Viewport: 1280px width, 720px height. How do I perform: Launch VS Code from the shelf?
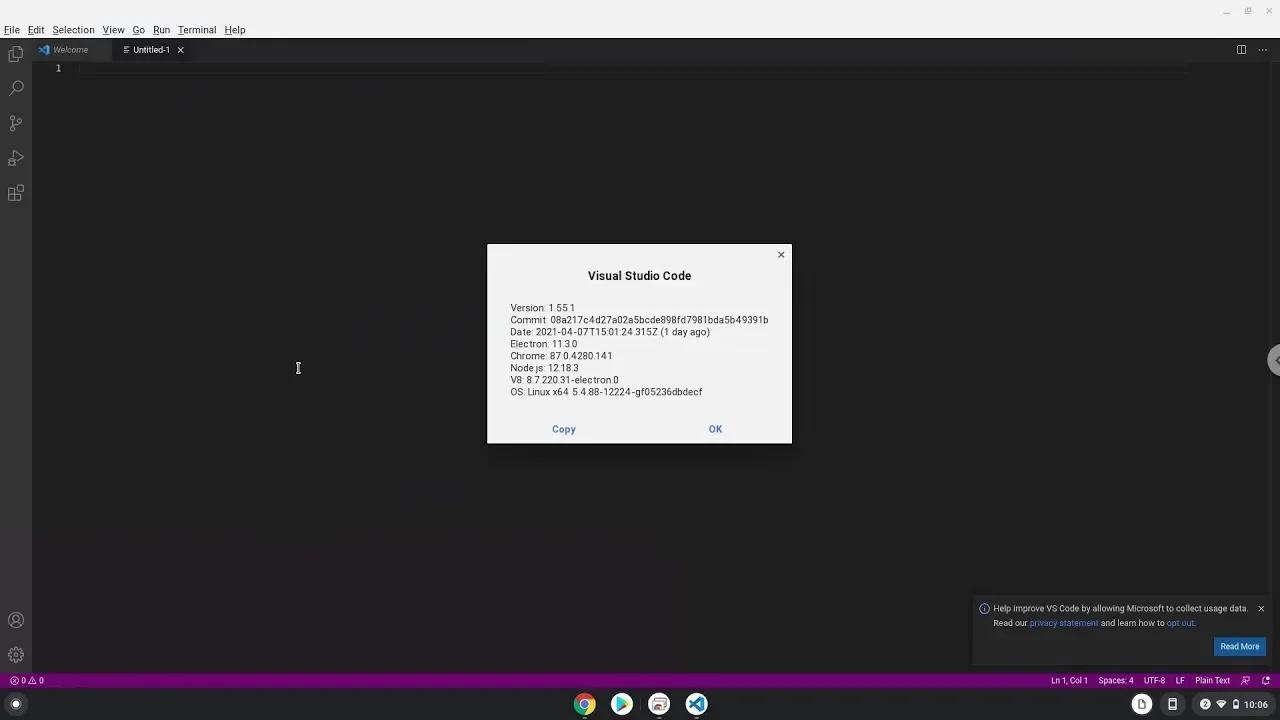(x=696, y=704)
